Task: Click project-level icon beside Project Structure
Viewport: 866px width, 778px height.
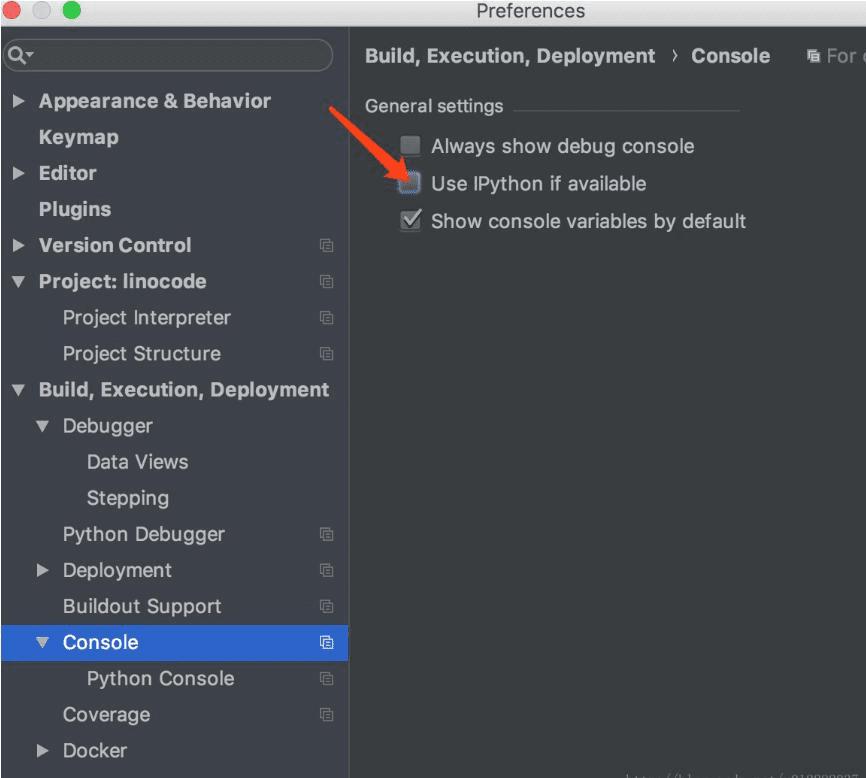Action: (326, 354)
